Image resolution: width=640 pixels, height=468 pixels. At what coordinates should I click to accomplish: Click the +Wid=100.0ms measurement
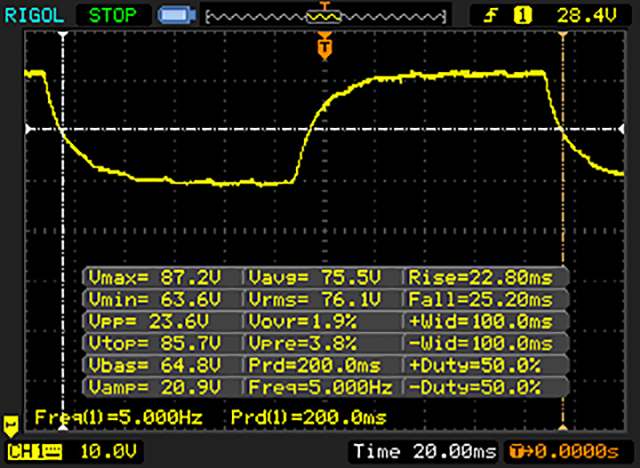pyautogui.click(x=480, y=322)
